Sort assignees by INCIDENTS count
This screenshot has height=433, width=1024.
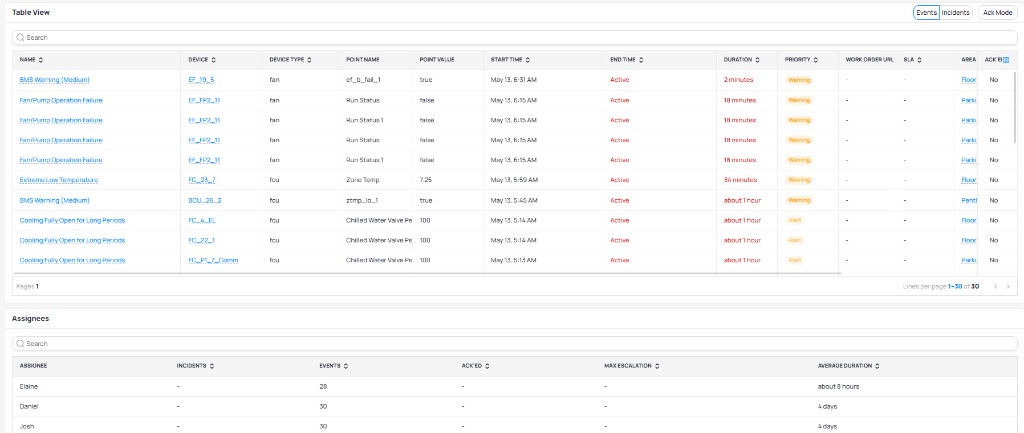pos(212,366)
